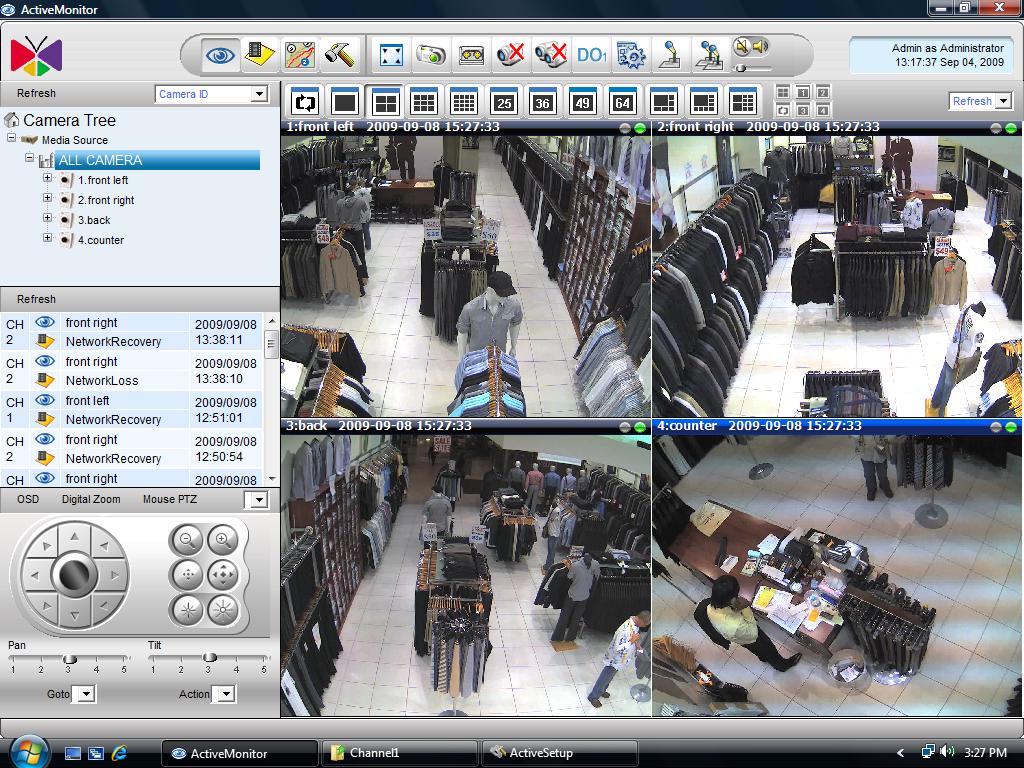Mute audio using the speaker mute icon
This screenshot has width=1024, height=768.
(x=740, y=46)
